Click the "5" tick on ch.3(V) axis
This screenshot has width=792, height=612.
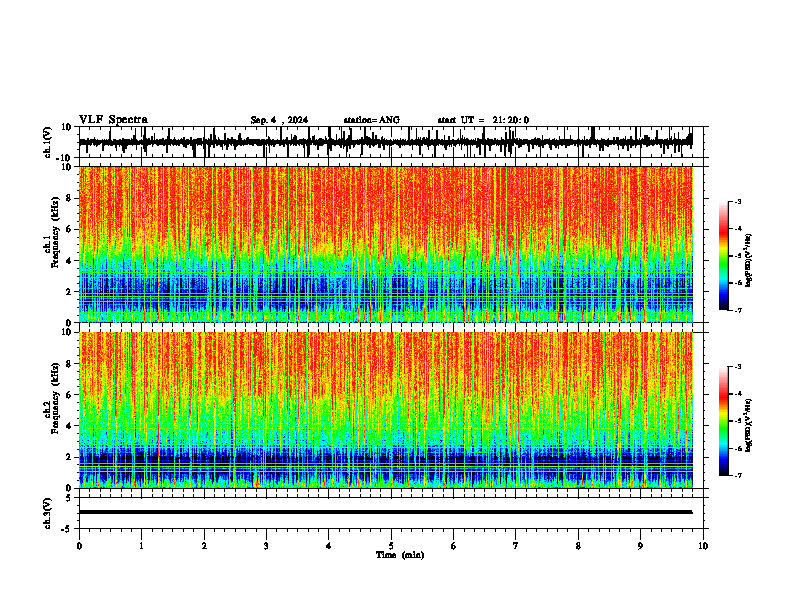coord(69,498)
